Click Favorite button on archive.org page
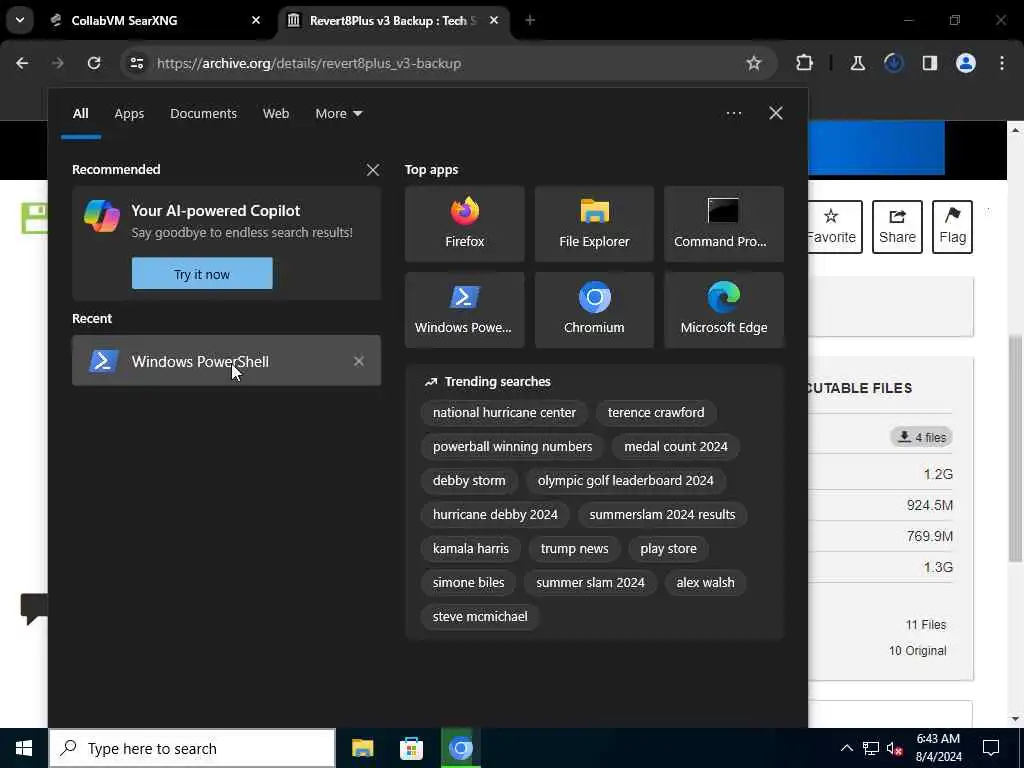The image size is (1024, 768). point(830,227)
